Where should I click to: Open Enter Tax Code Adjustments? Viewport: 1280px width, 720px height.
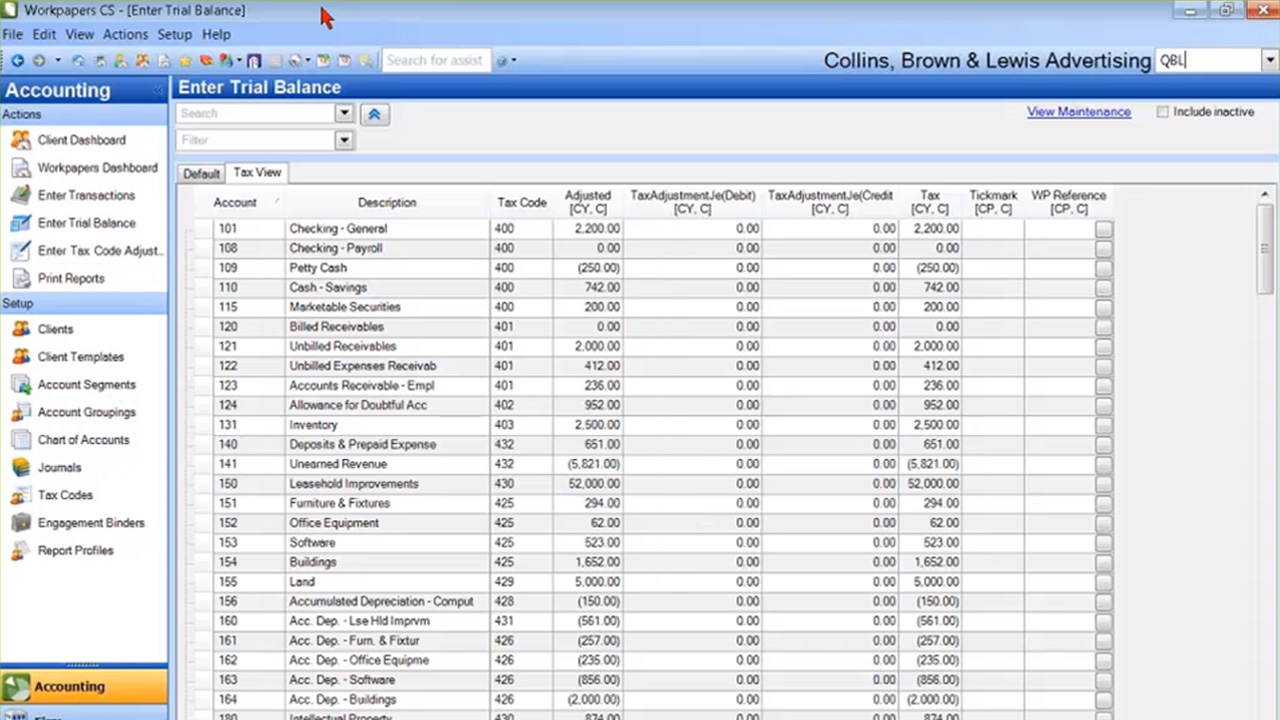[98, 251]
